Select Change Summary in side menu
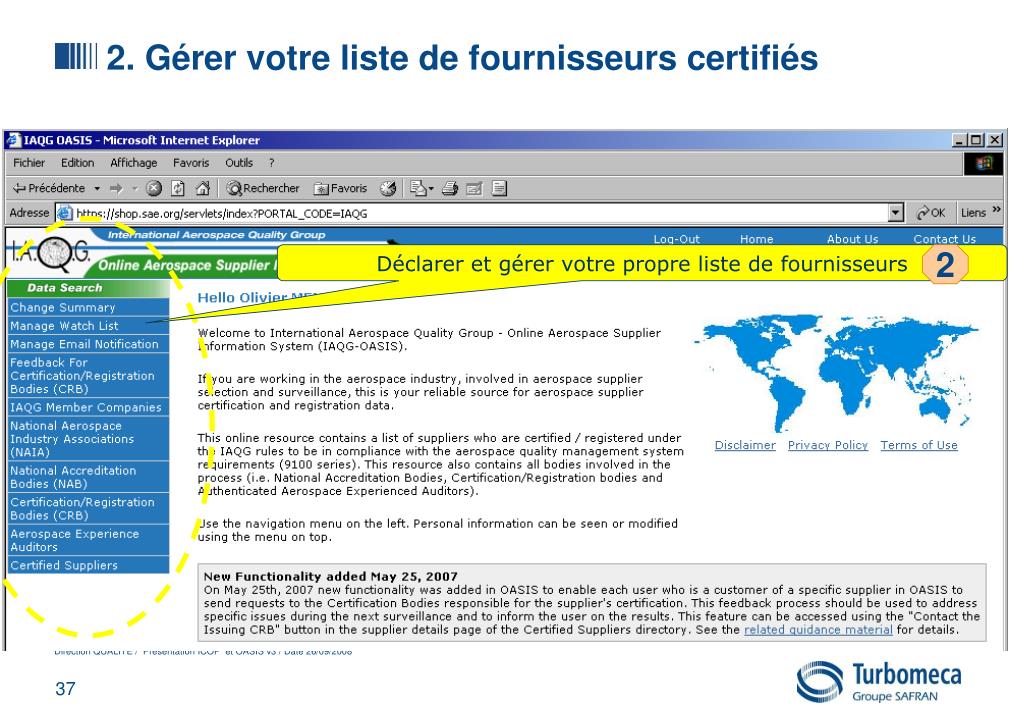Screen dimensions: 1024x724 point(88,307)
